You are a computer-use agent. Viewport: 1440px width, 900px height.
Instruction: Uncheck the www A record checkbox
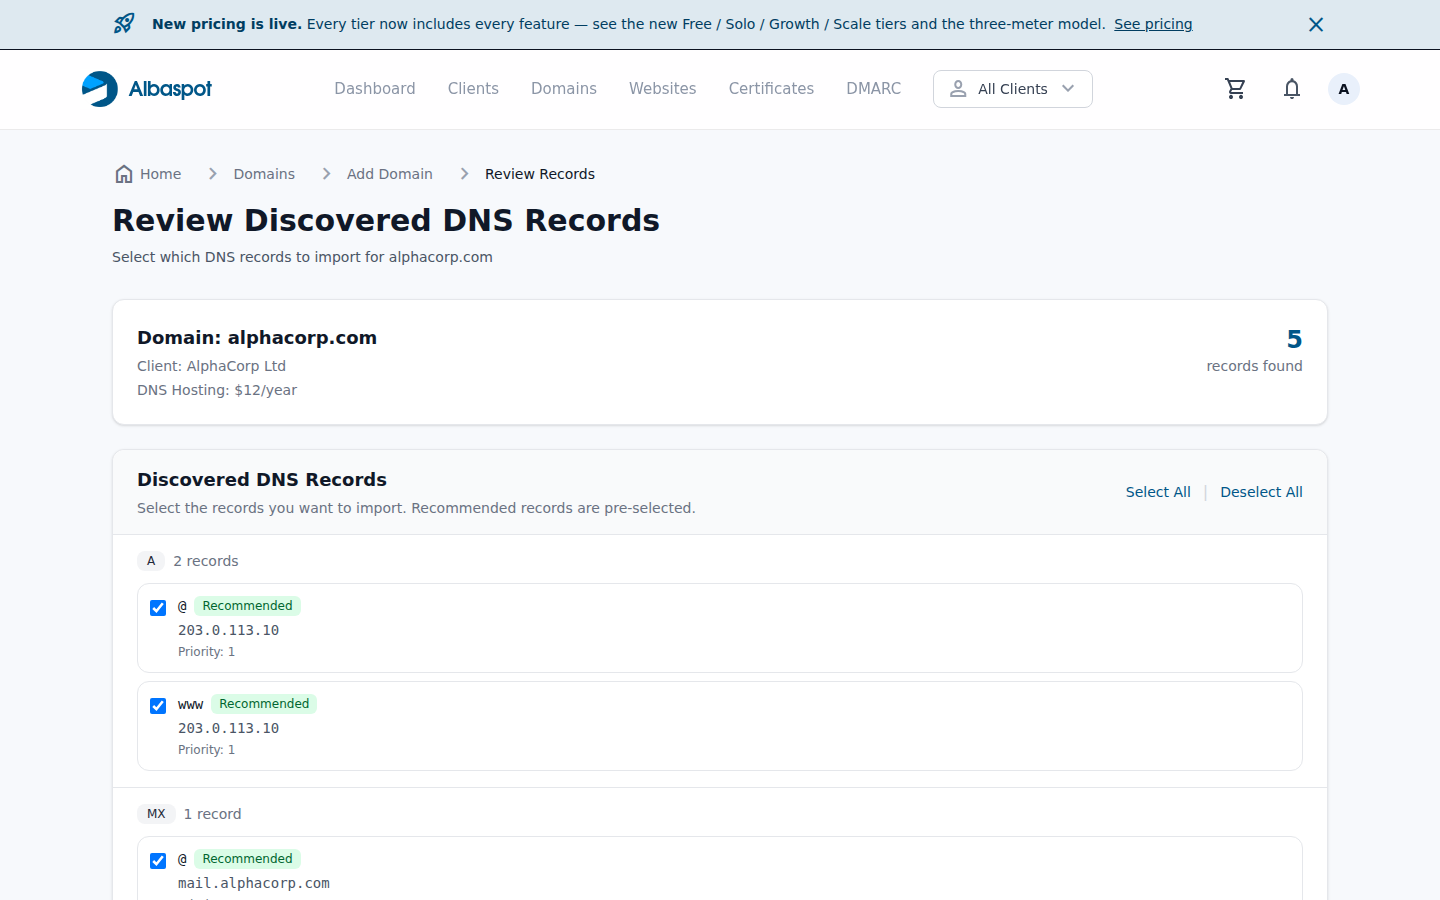coord(158,706)
